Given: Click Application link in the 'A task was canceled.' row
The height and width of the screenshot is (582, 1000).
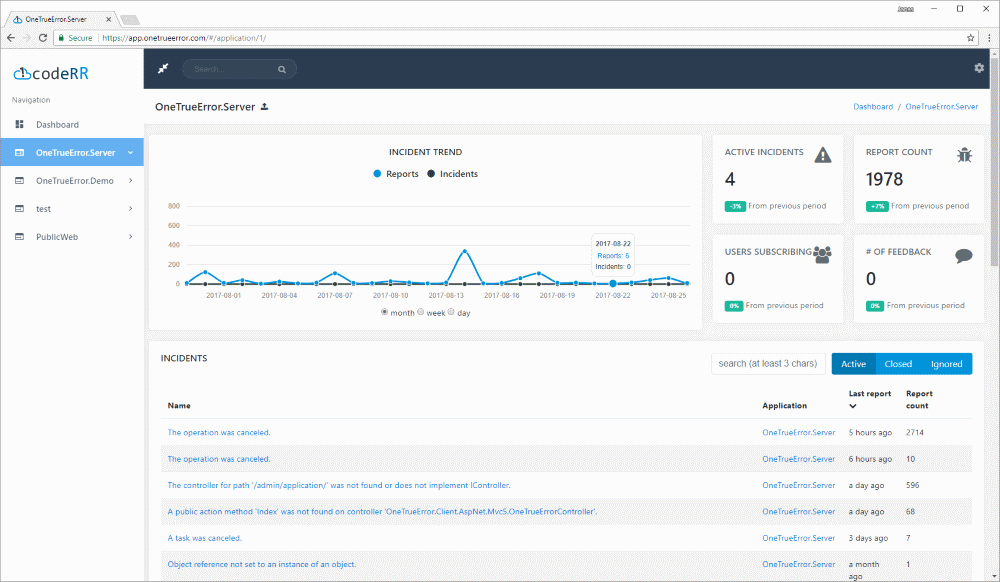Looking at the screenshot, I should 798,538.
